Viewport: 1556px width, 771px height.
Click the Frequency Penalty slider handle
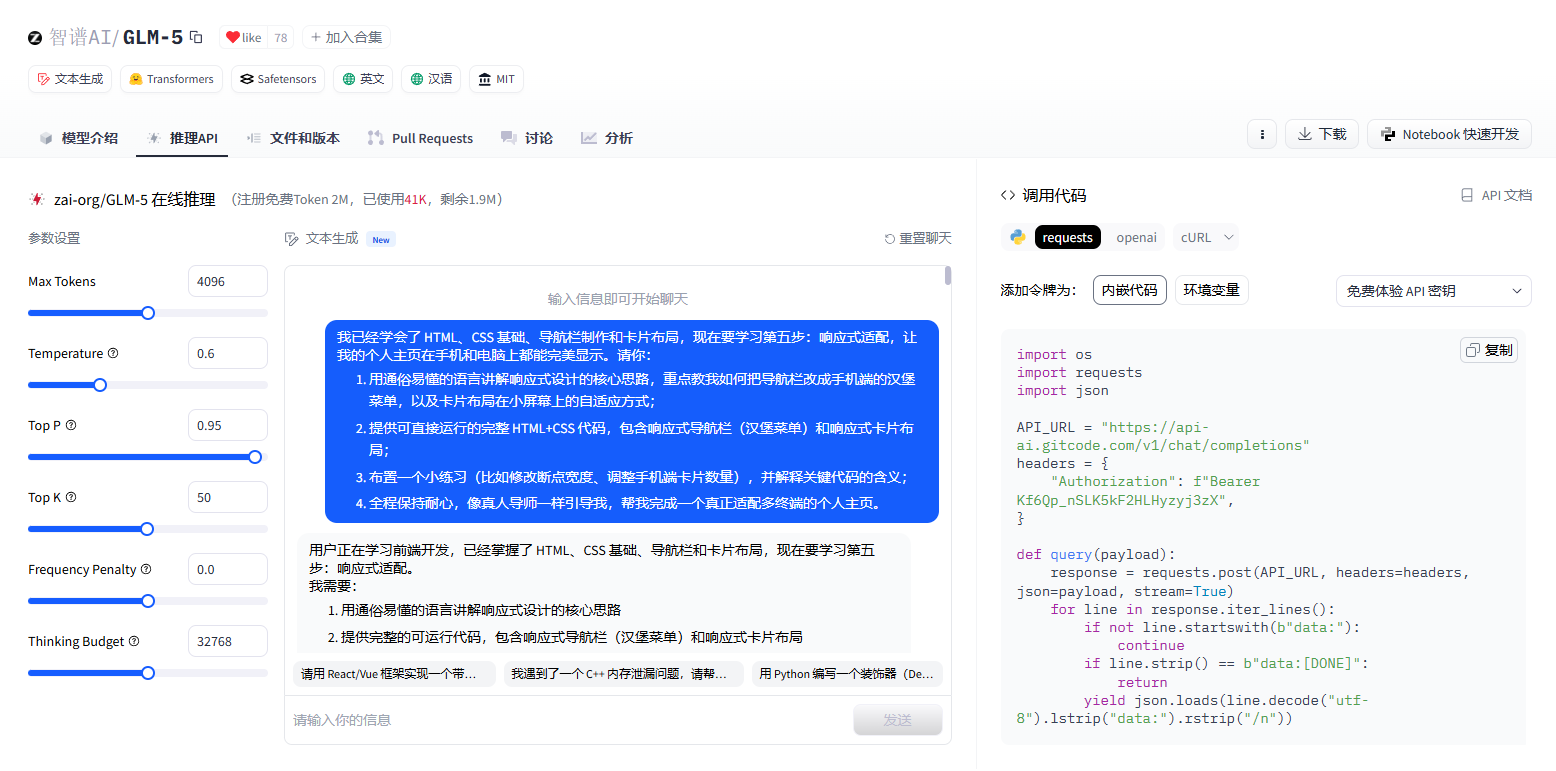click(x=148, y=601)
